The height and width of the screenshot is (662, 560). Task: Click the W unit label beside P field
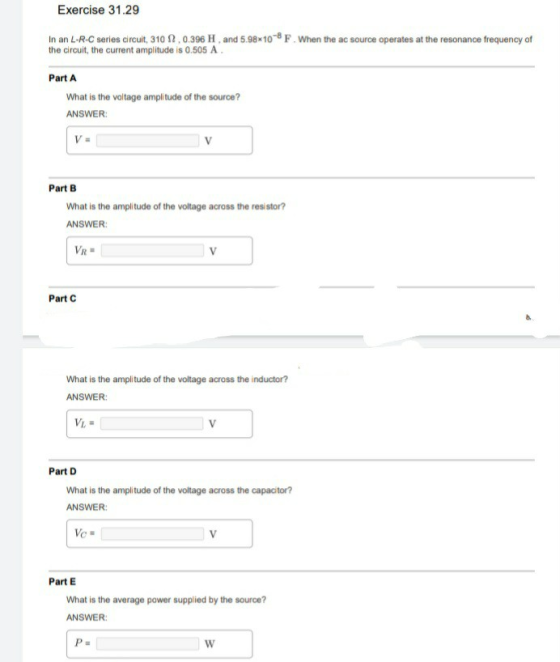click(x=209, y=644)
